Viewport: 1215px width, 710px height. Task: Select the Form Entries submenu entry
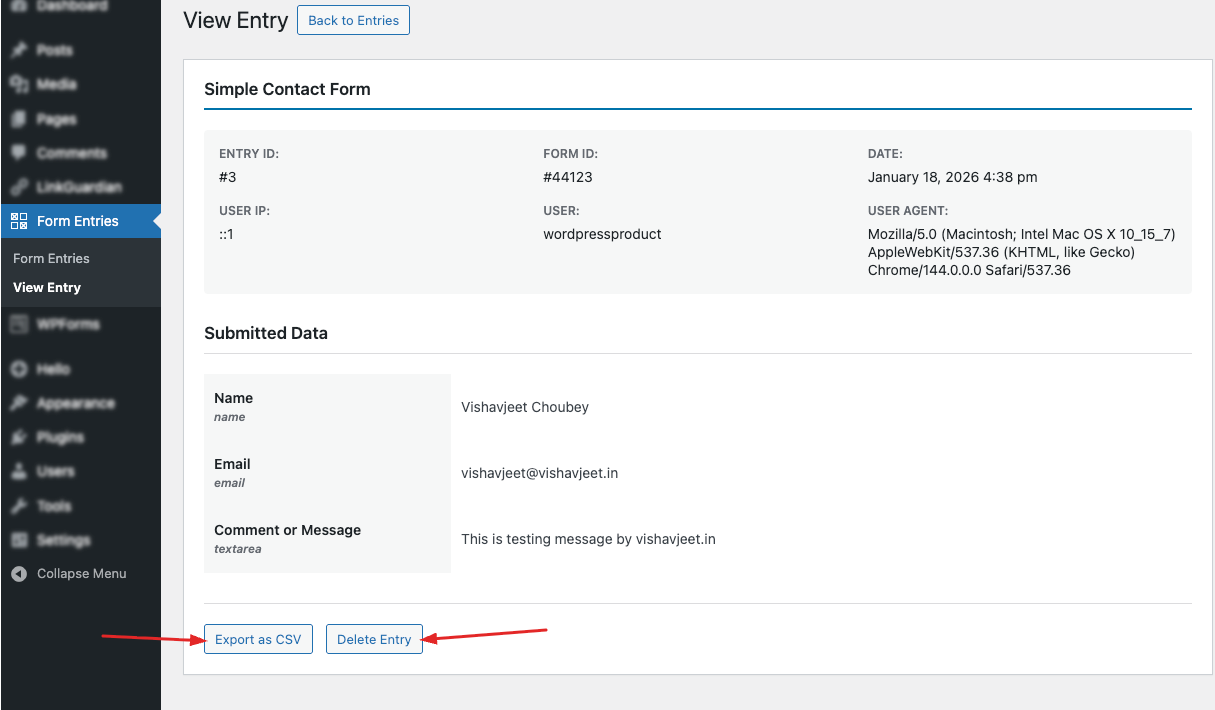pos(51,258)
